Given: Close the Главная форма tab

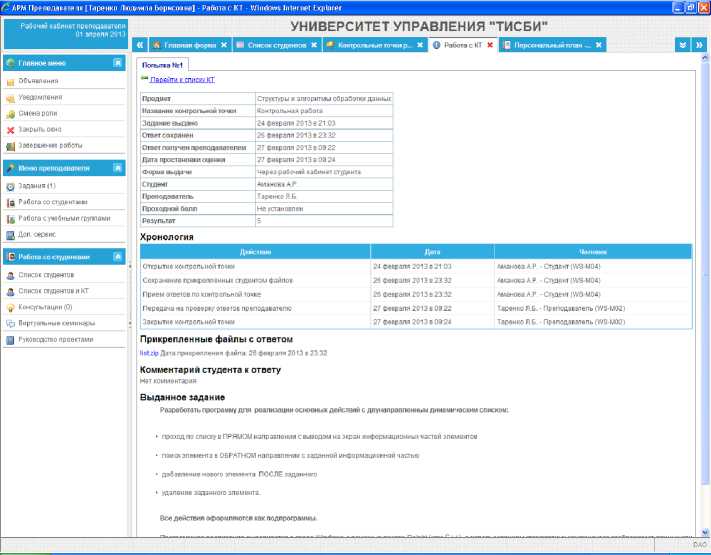Looking at the screenshot, I should [x=224, y=45].
